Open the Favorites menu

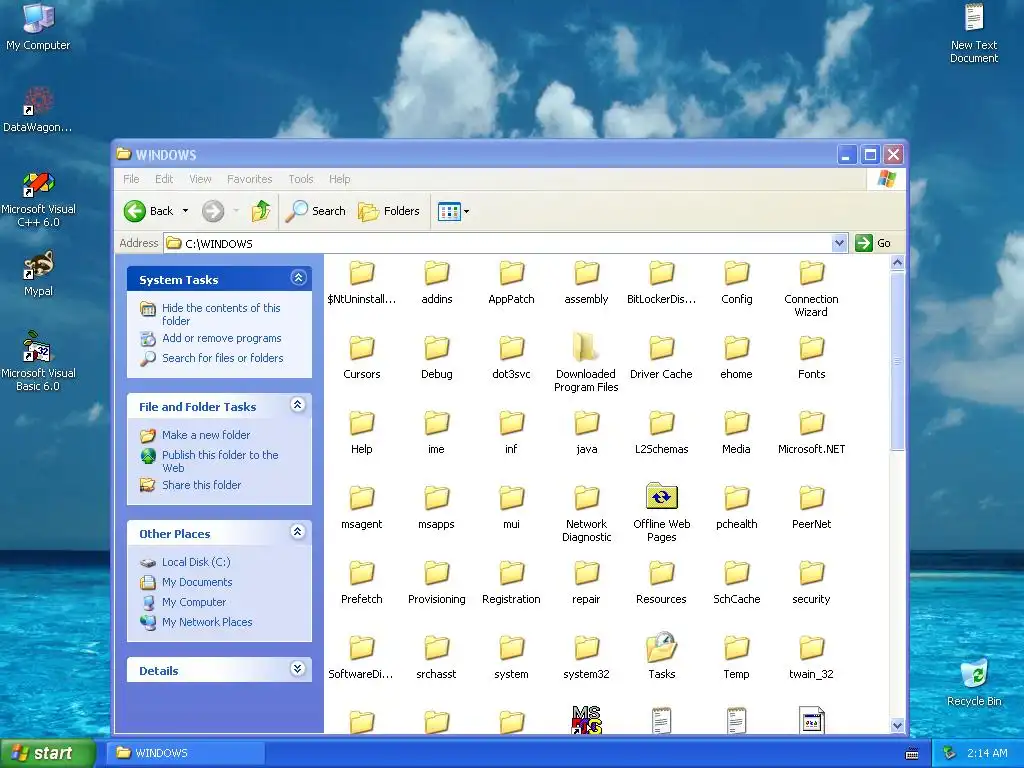click(249, 179)
